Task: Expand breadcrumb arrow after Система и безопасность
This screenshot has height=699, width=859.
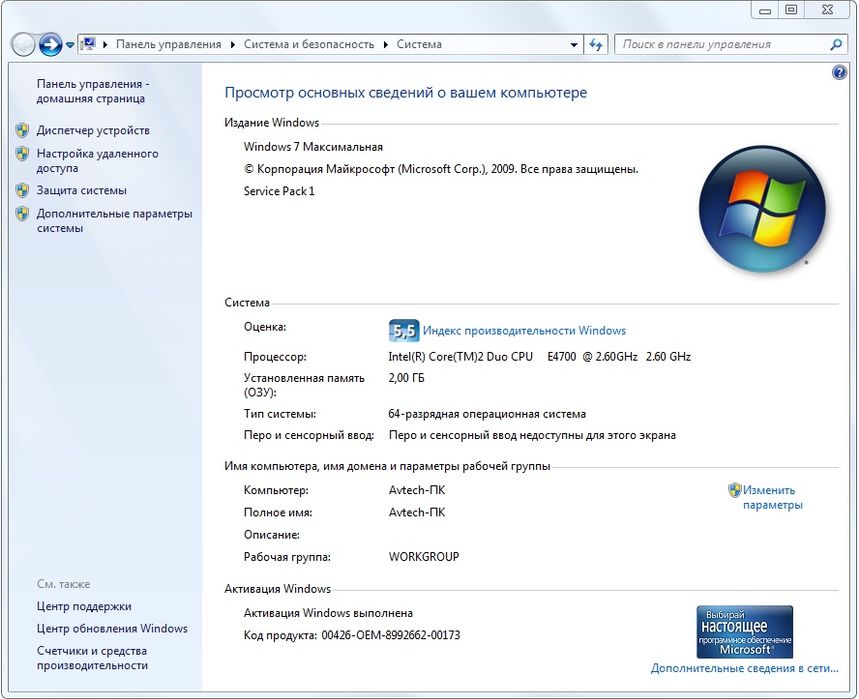Action: [x=386, y=44]
